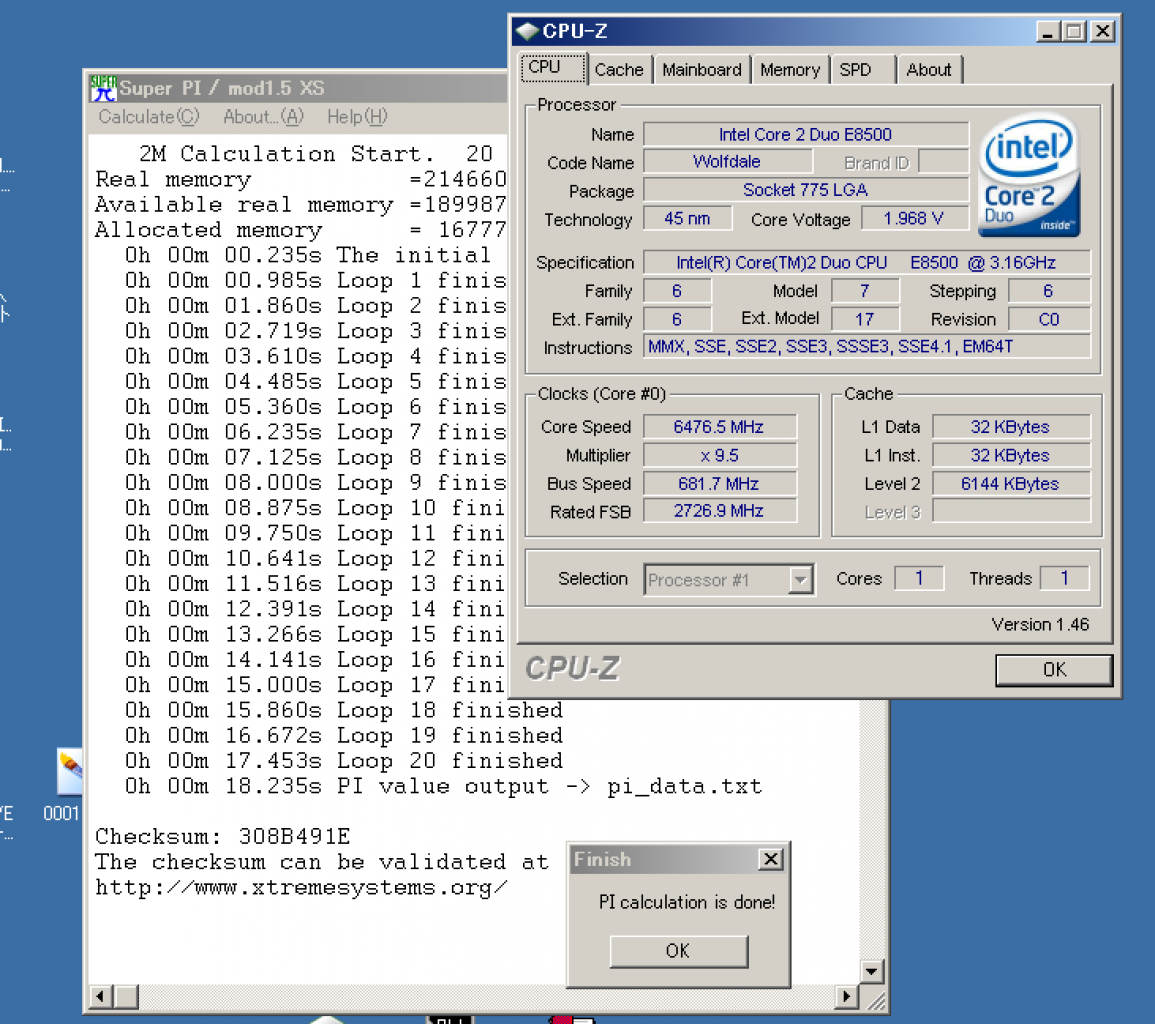Click the Revision value 'C0'

[x=1049, y=320]
